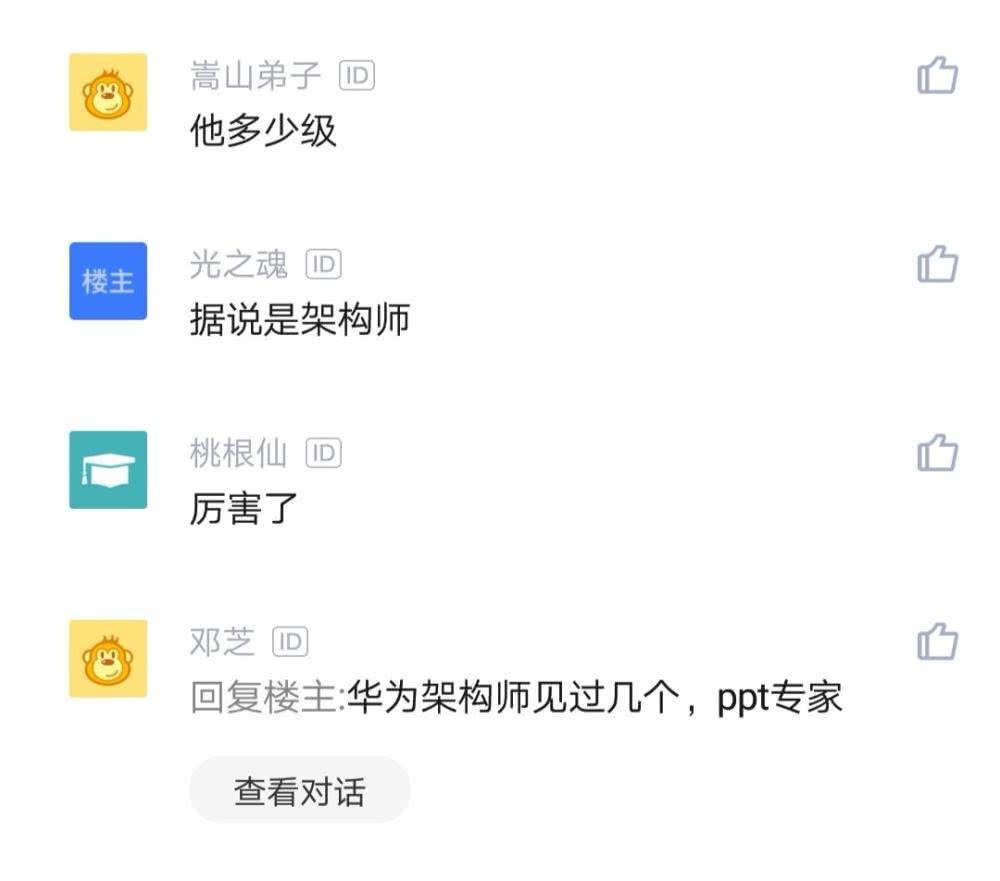Image resolution: width=1000 pixels, height=881 pixels.
Task: Open username 桃根仙 profile
Action: [239, 453]
